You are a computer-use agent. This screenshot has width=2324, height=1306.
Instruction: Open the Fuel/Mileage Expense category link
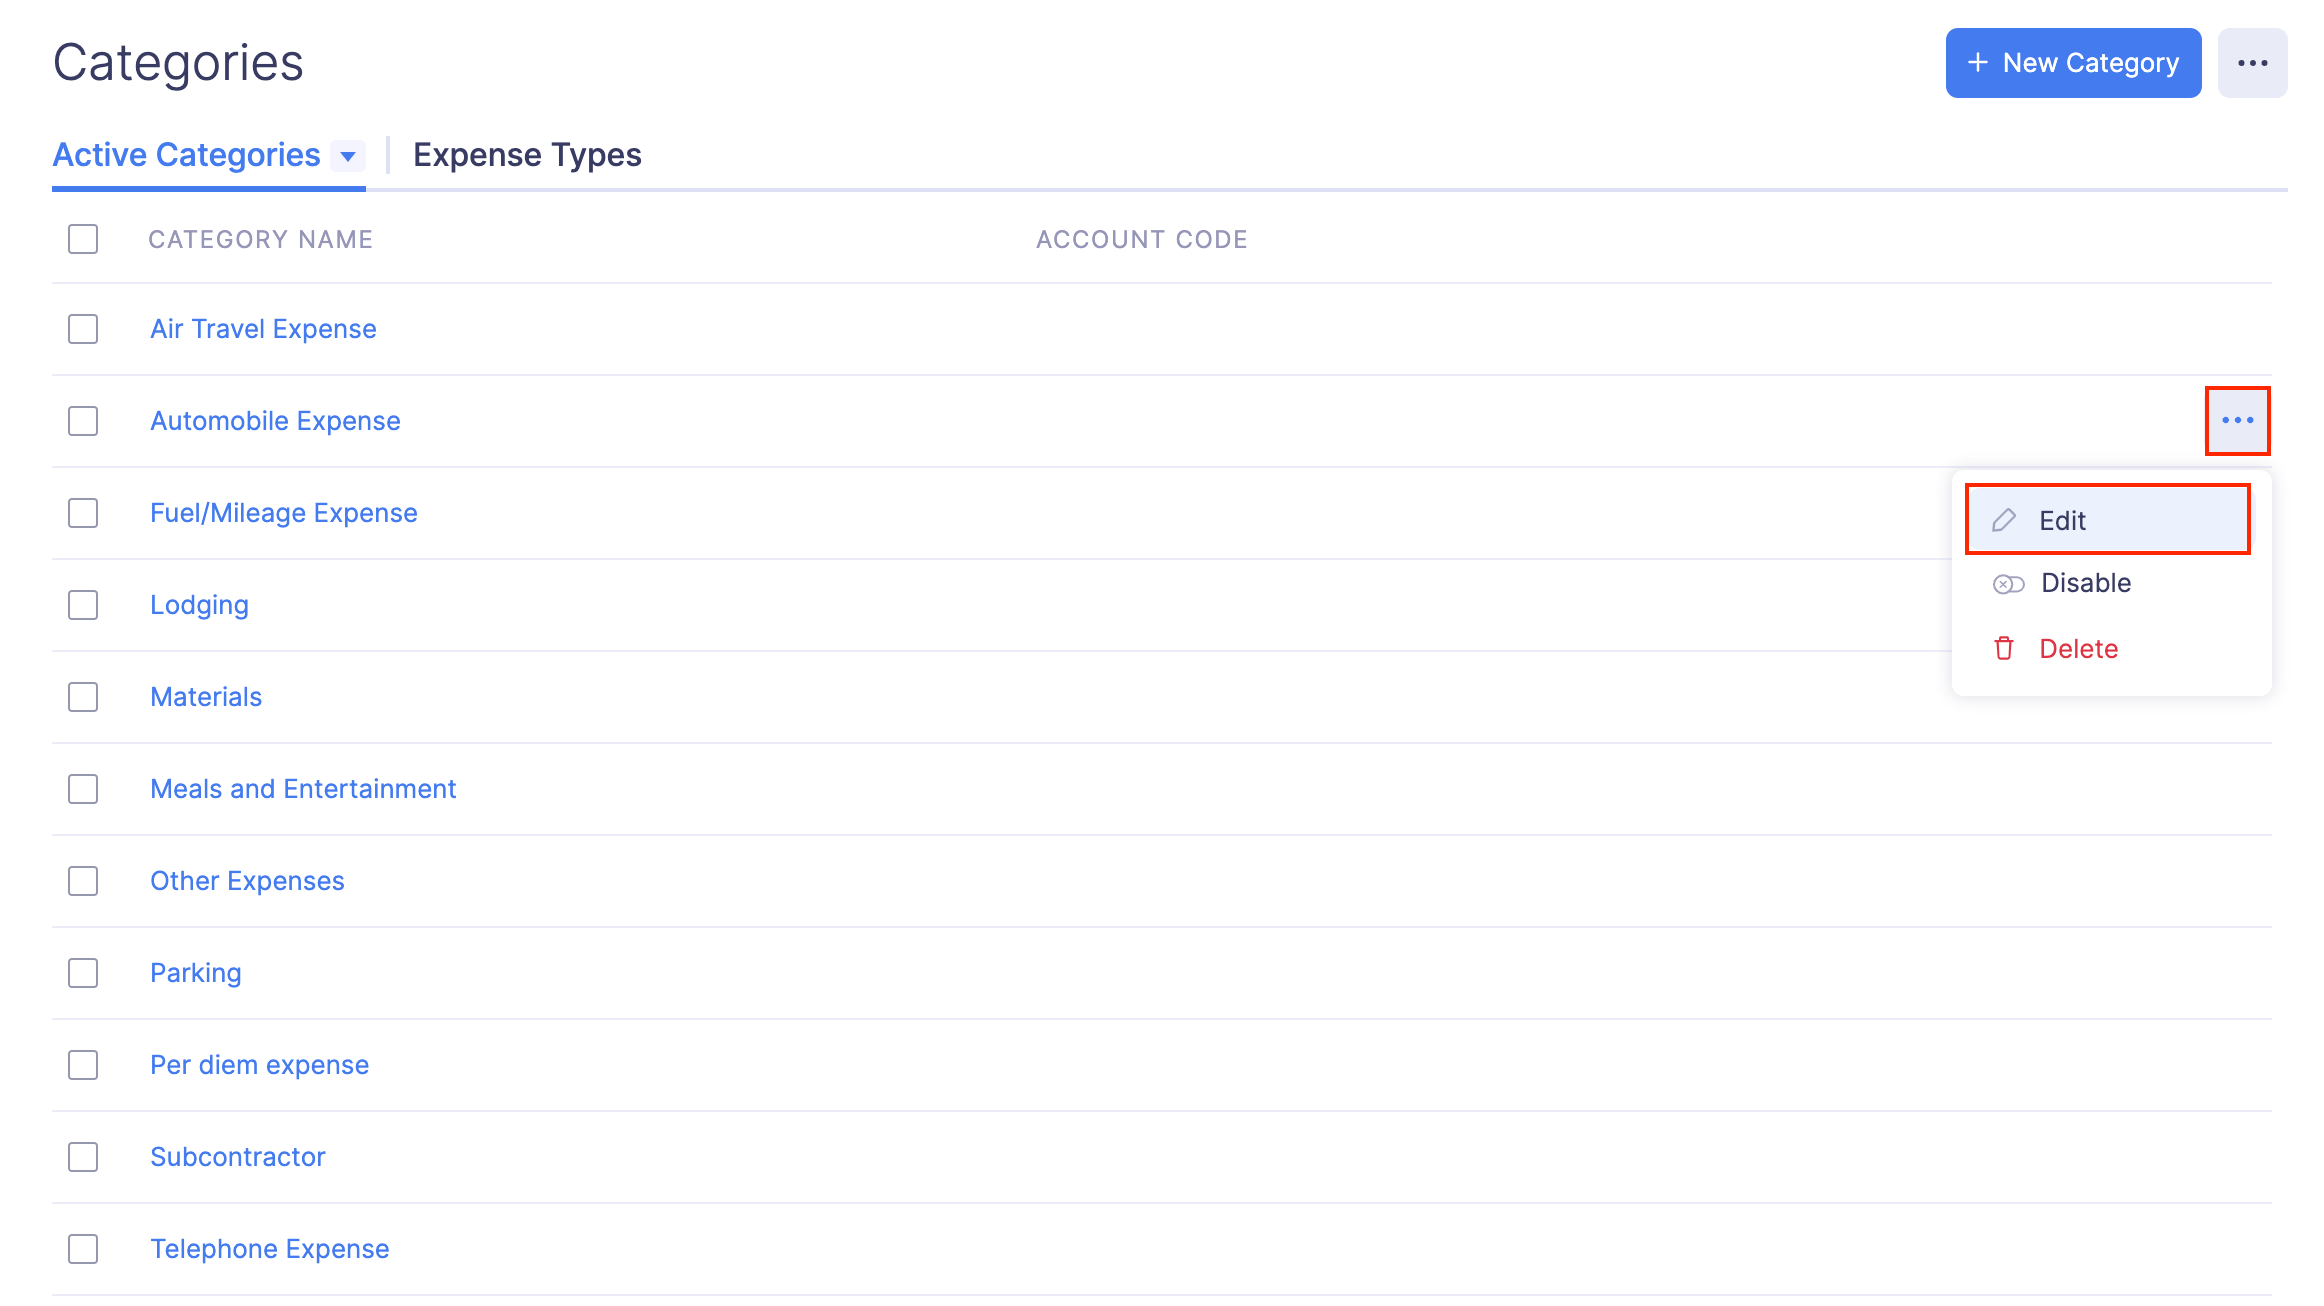pyautogui.click(x=284, y=513)
